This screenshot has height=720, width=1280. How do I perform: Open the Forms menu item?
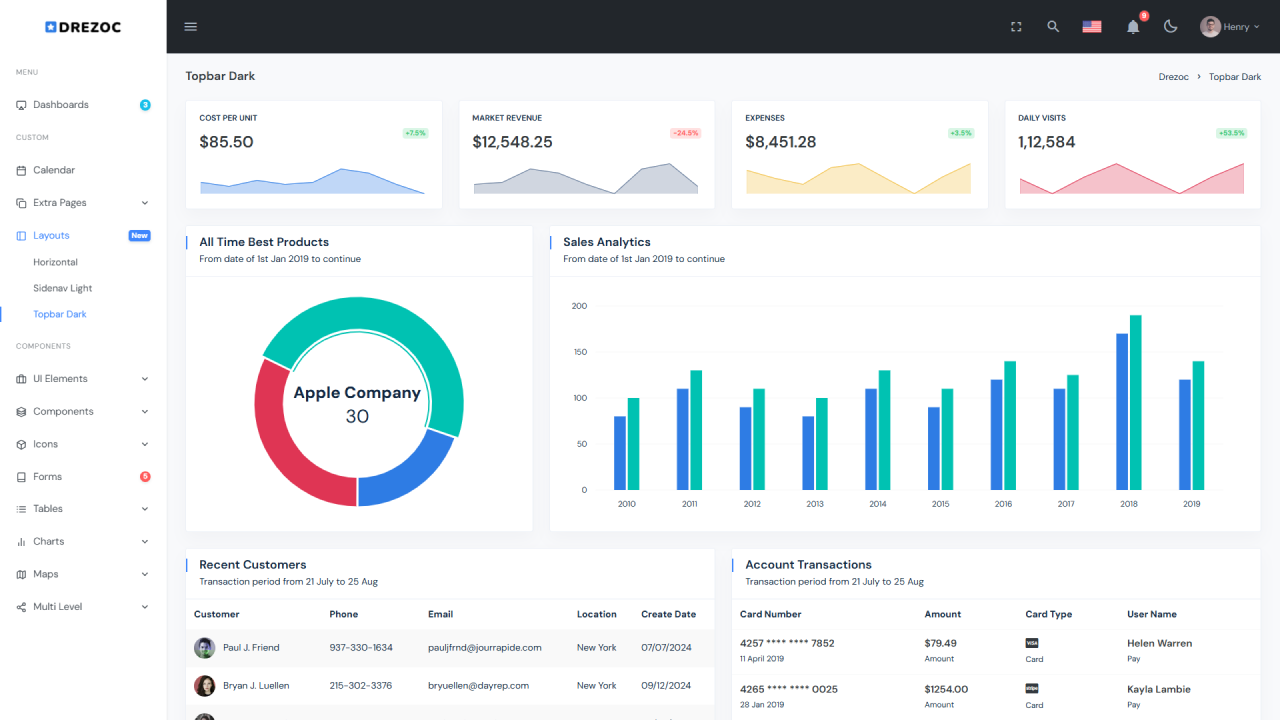(47, 477)
